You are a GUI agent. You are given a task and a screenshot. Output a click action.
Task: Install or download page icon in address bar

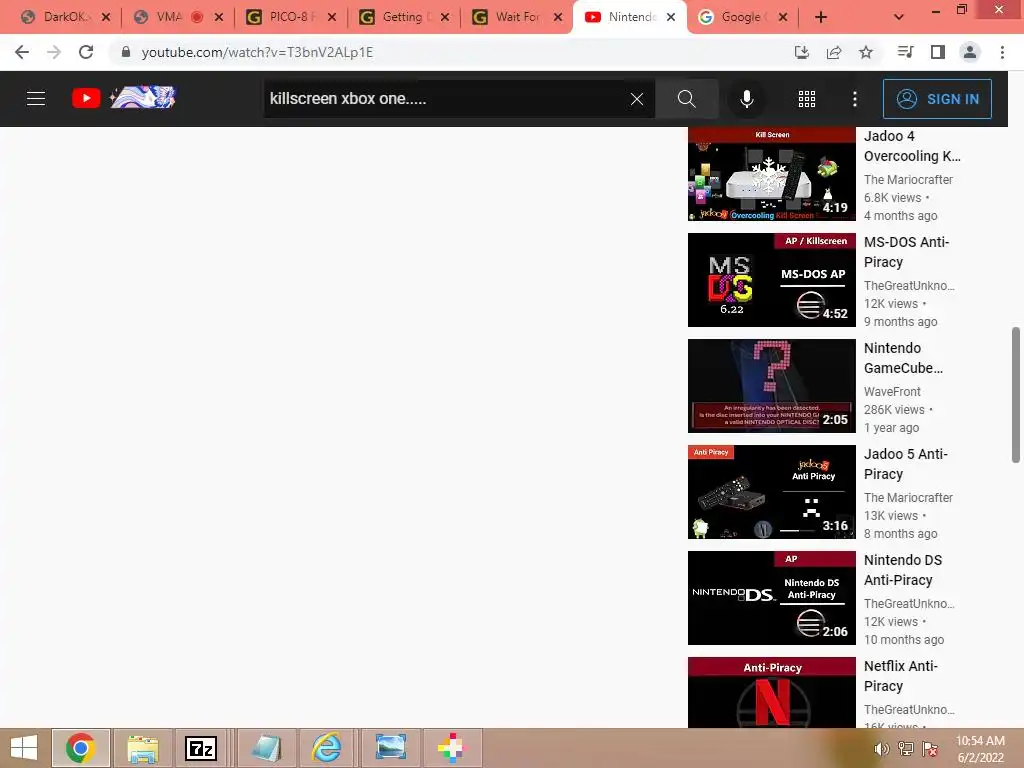pos(802,52)
